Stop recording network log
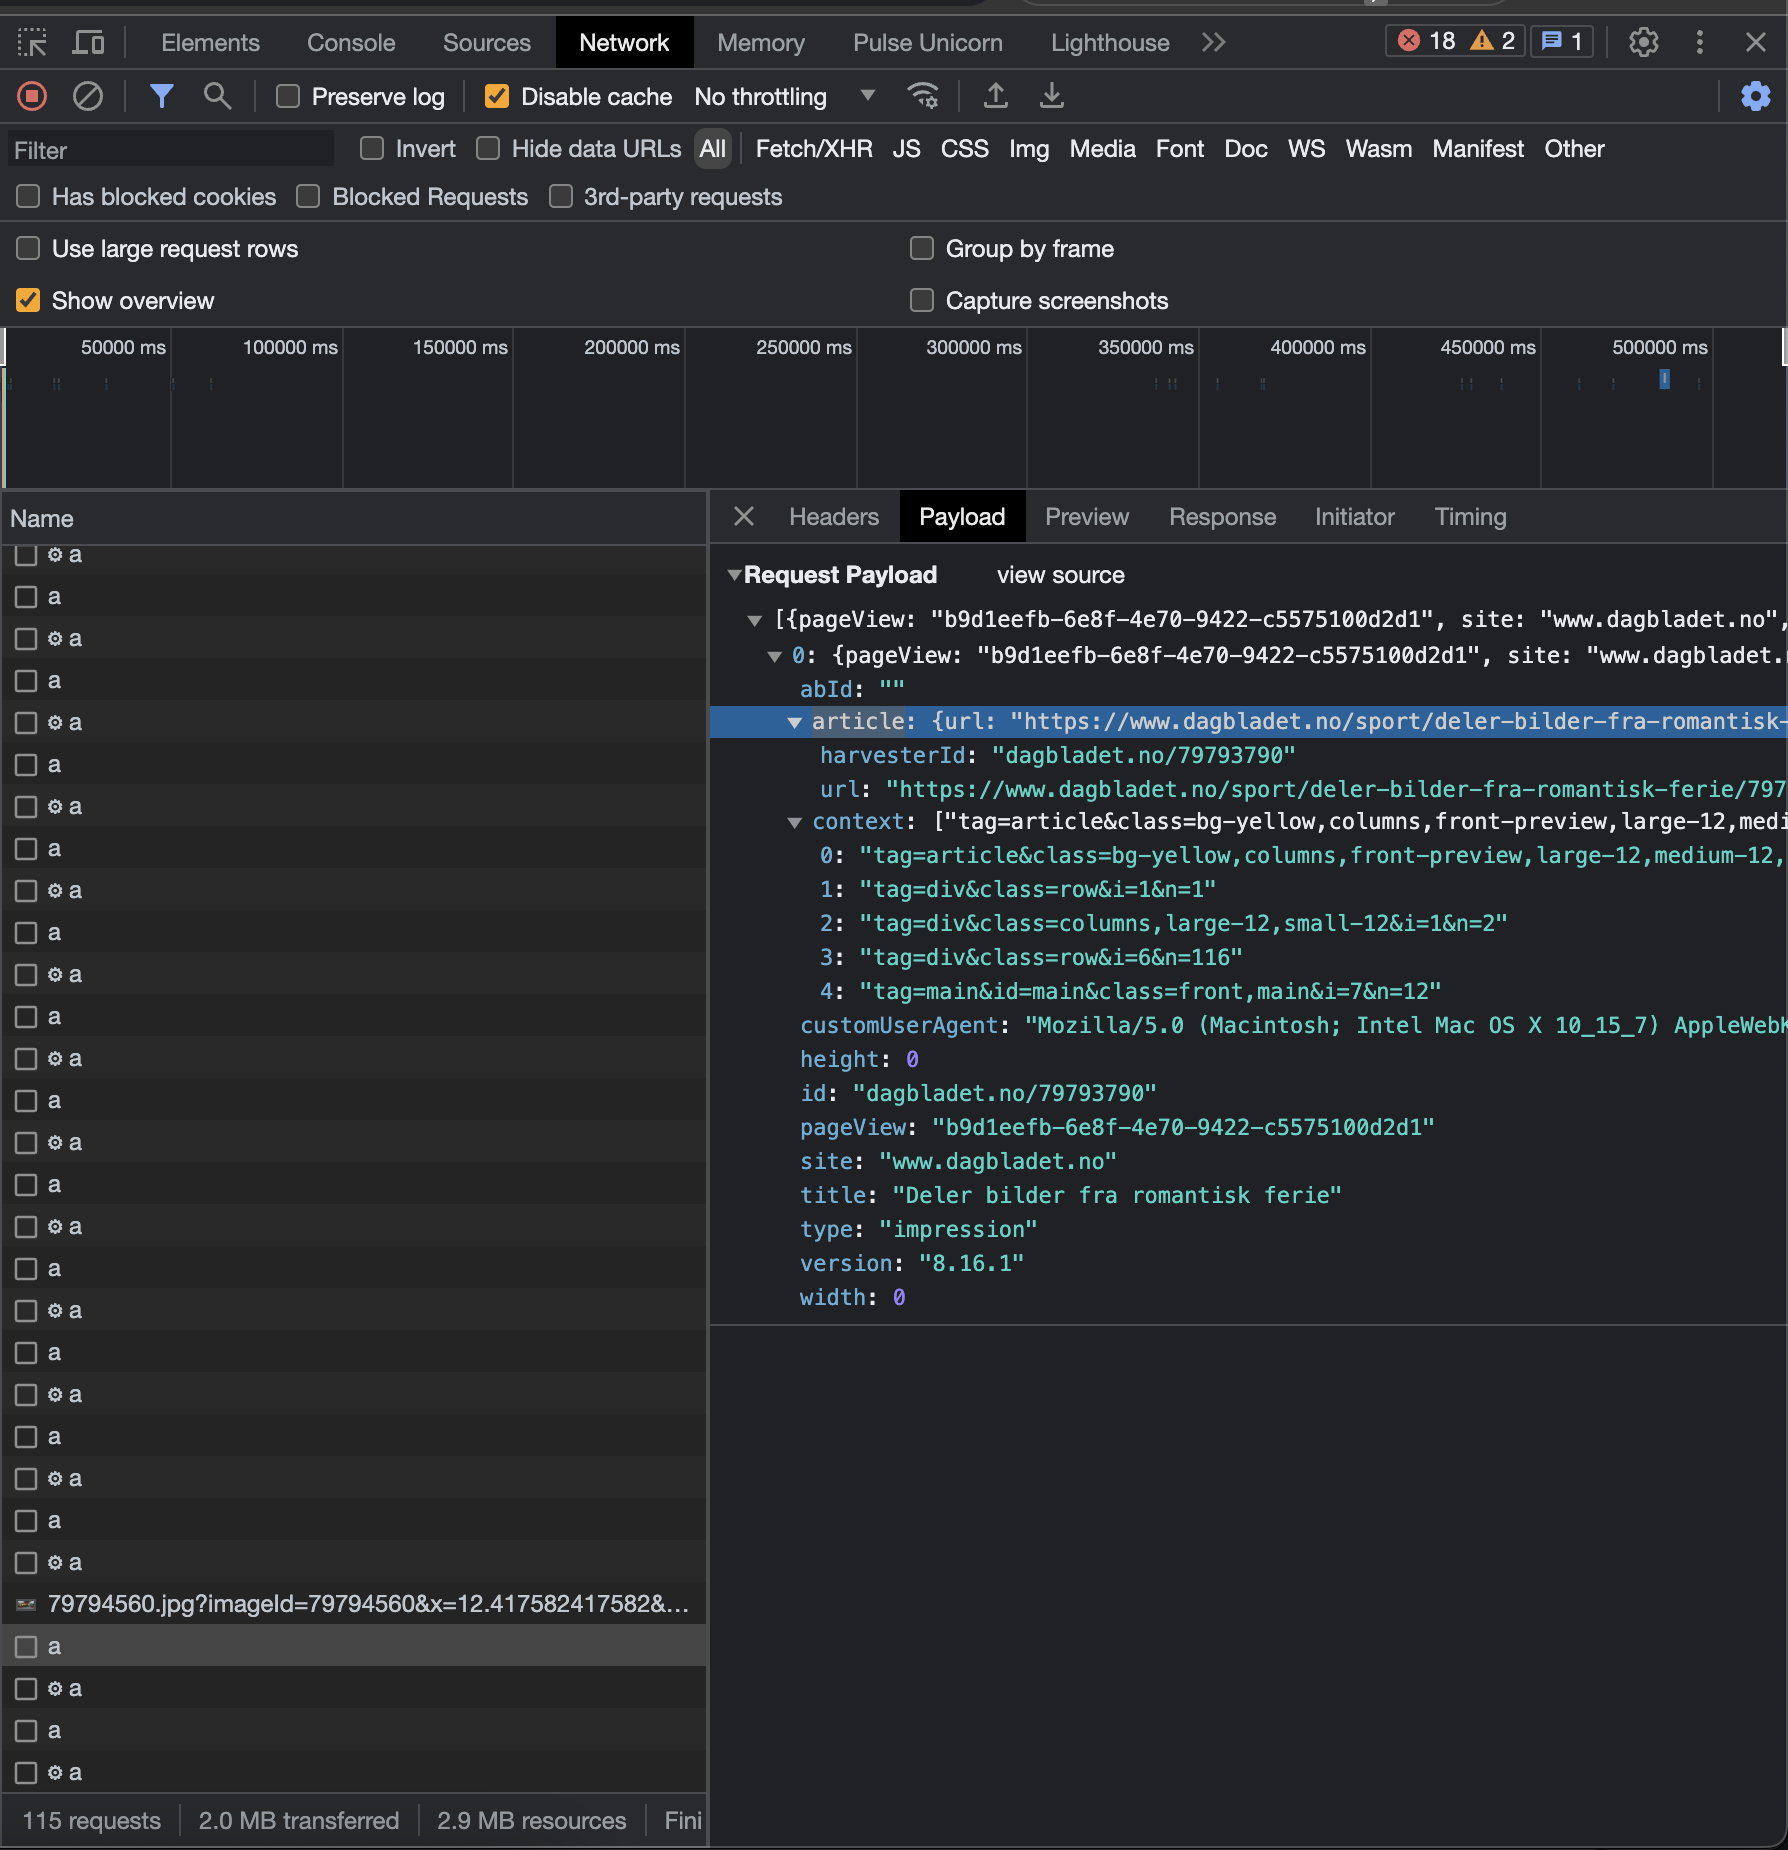The image size is (1788, 1850). [x=31, y=96]
